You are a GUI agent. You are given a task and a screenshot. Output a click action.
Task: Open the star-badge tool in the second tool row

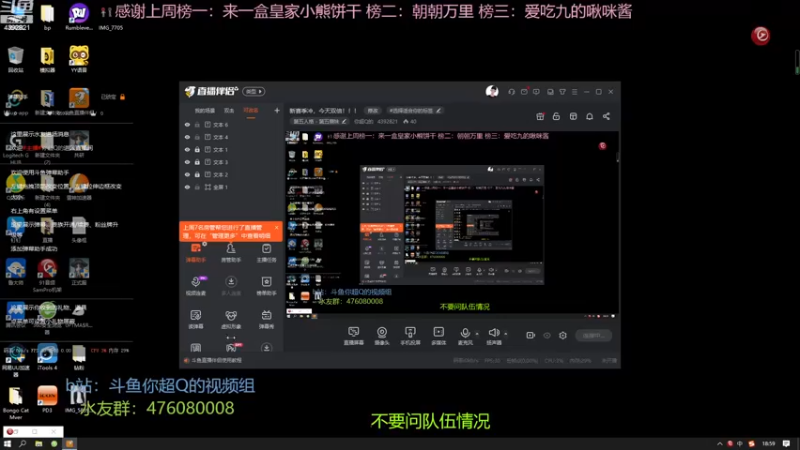click(x=266, y=286)
